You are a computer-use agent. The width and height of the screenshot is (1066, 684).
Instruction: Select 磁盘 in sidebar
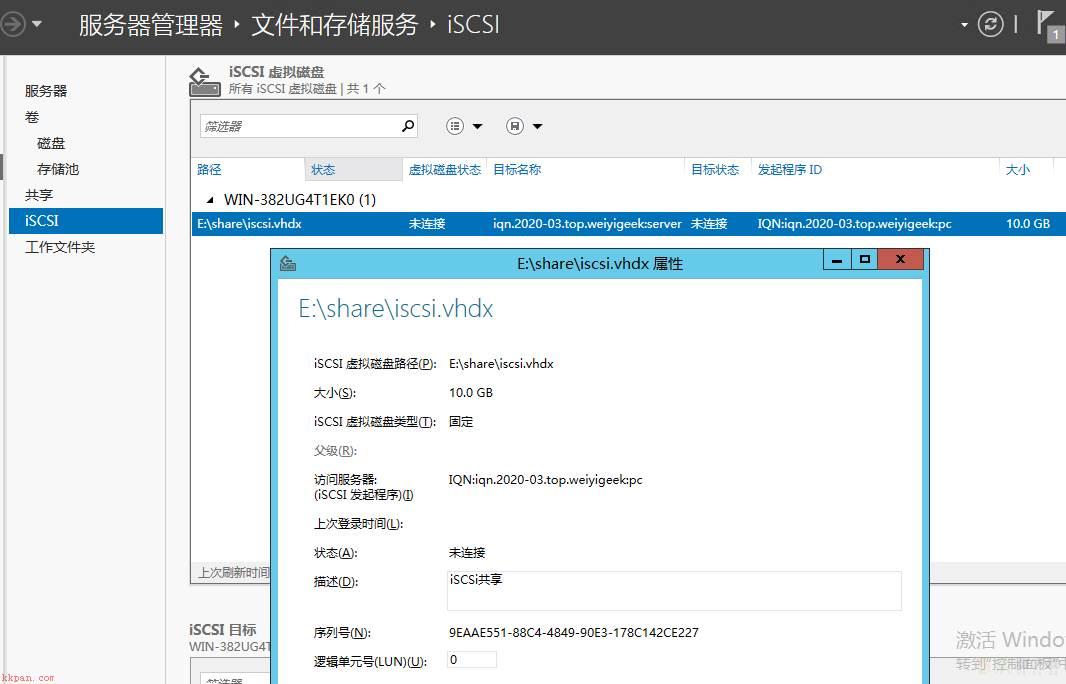[51, 143]
